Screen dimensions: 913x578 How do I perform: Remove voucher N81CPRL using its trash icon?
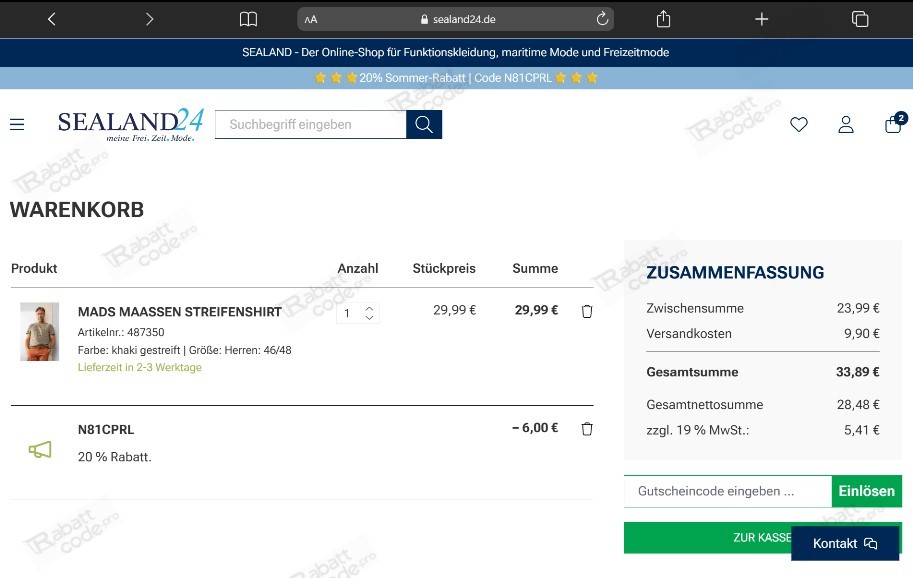click(x=587, y=429)
